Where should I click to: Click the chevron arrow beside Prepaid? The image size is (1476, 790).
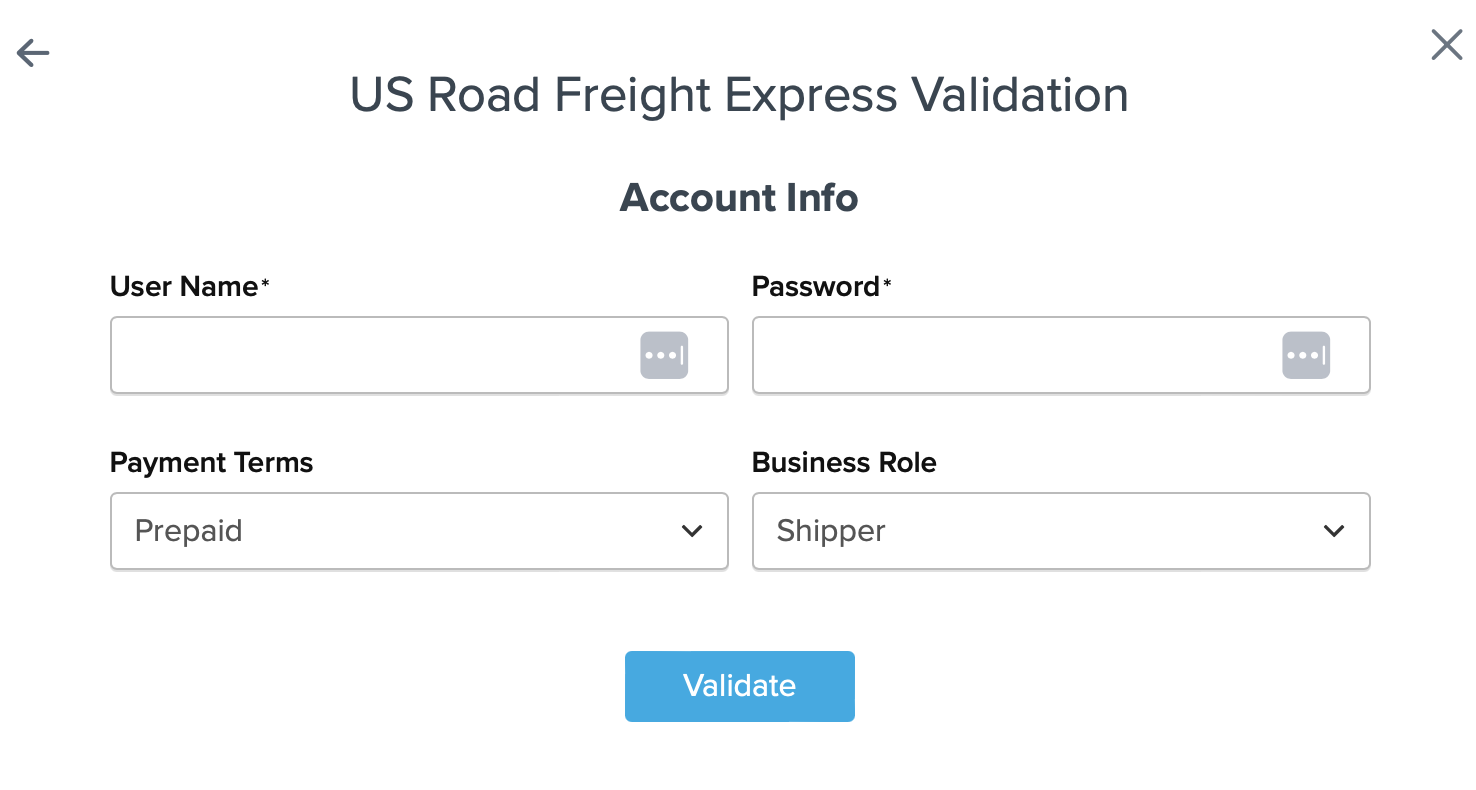tap(692, 531)
